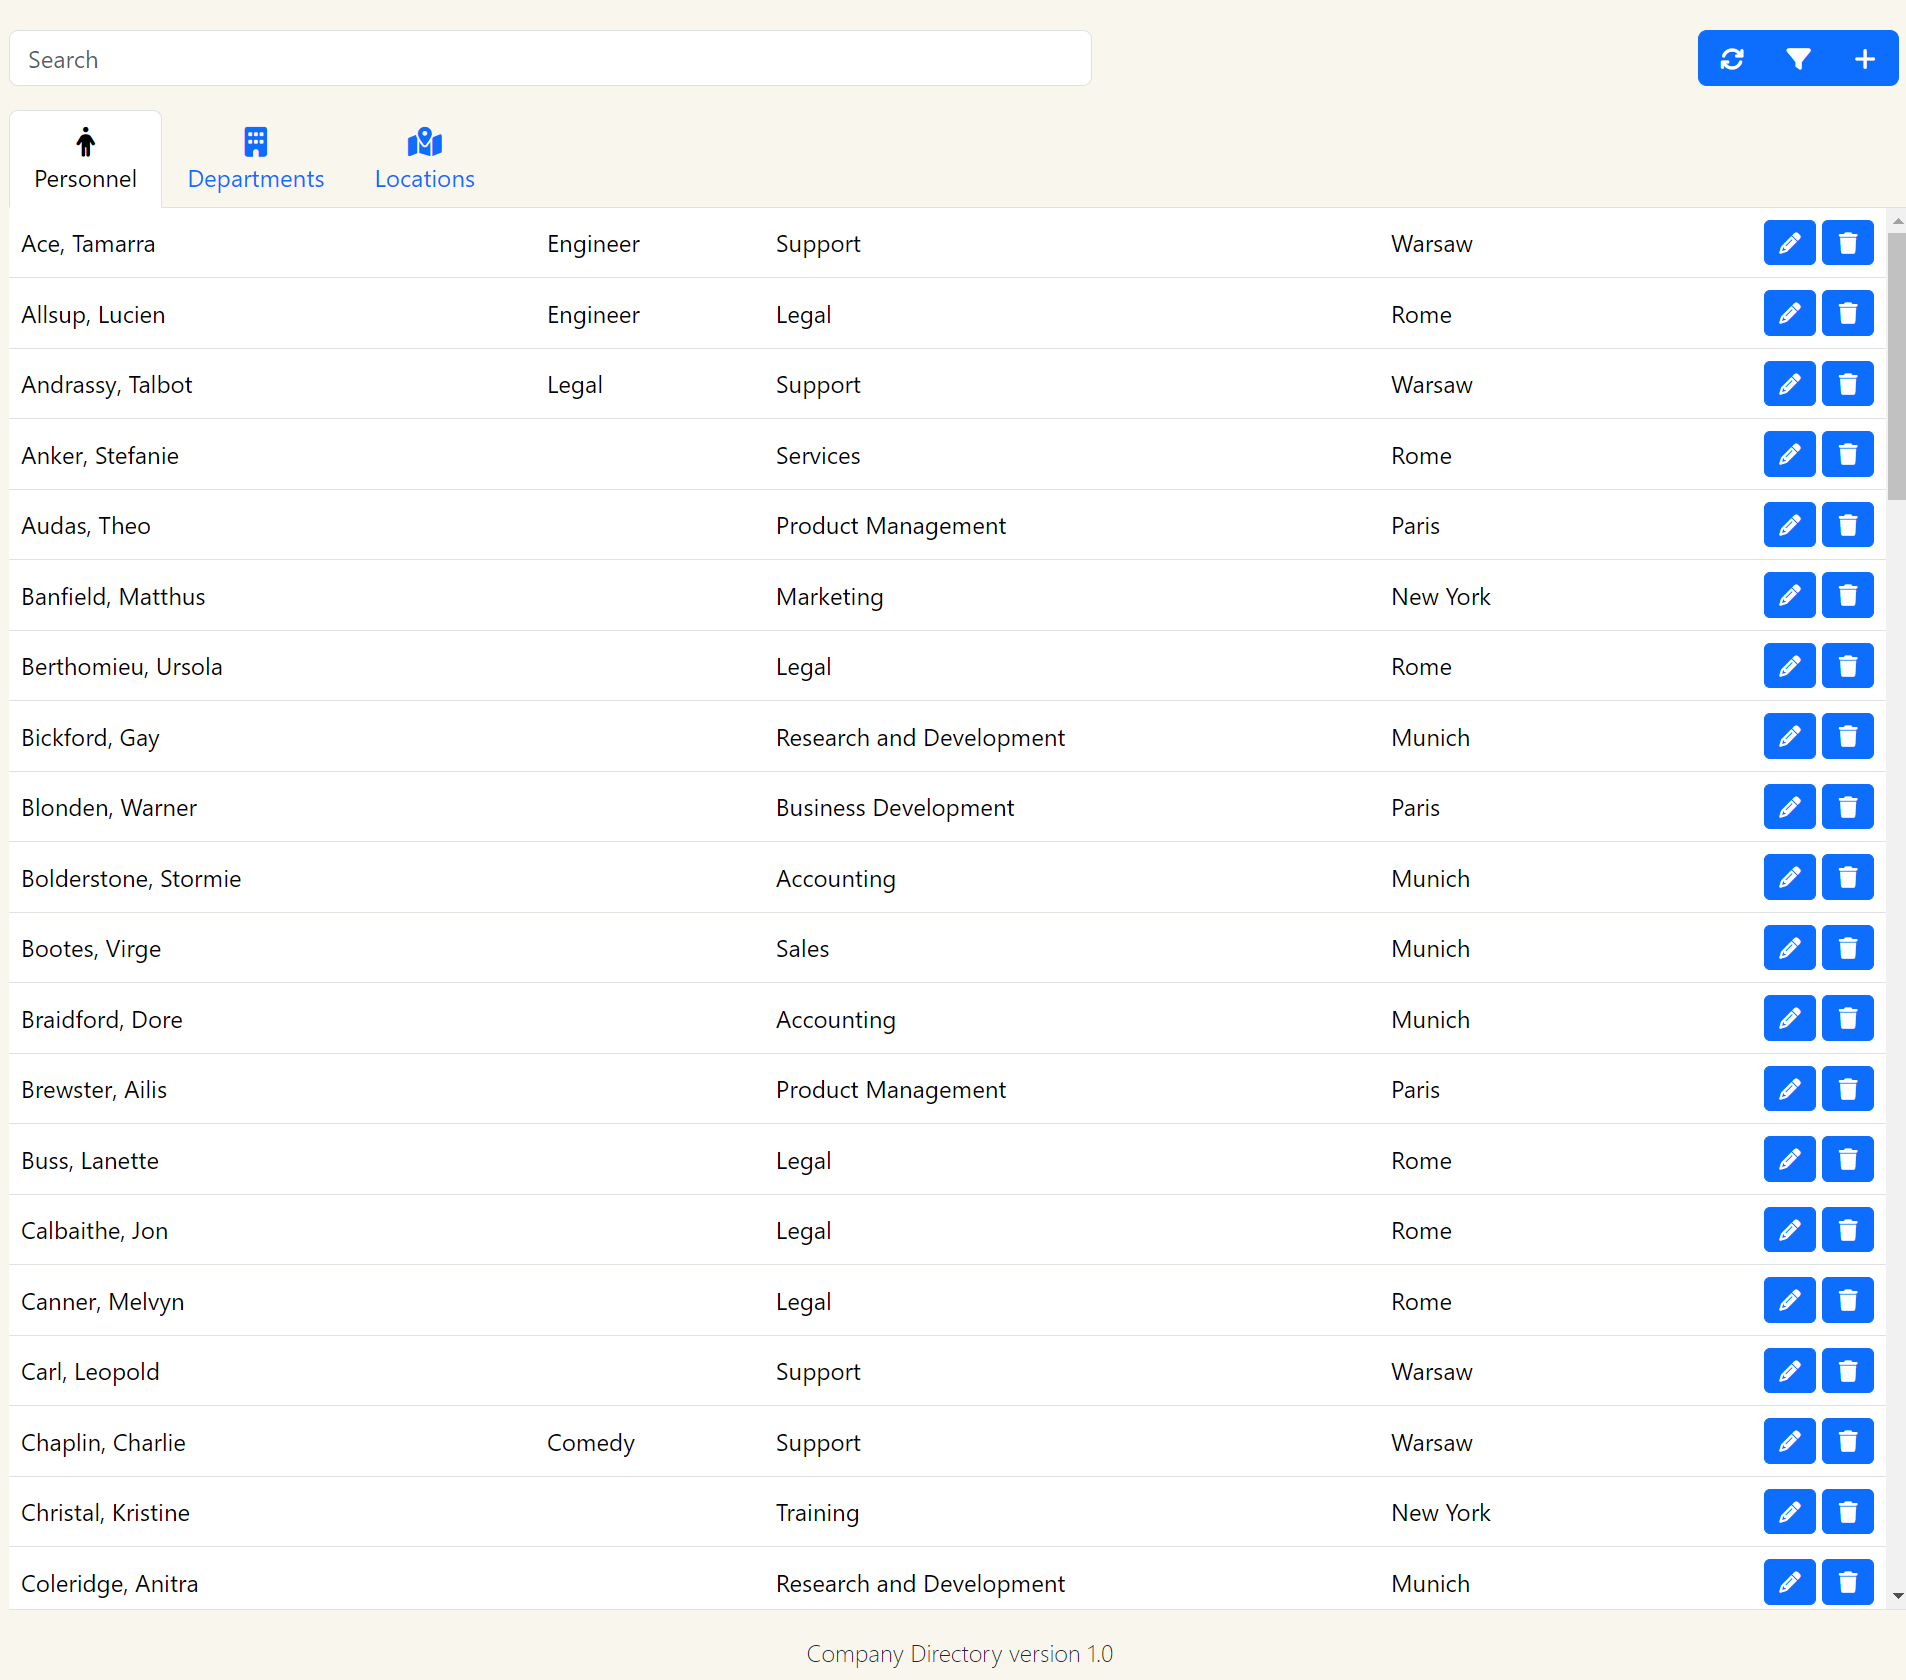The image size is (1906, 1680).
Task: Delete Lucien Allsup's record
Action: click(x=1847, y=312)
